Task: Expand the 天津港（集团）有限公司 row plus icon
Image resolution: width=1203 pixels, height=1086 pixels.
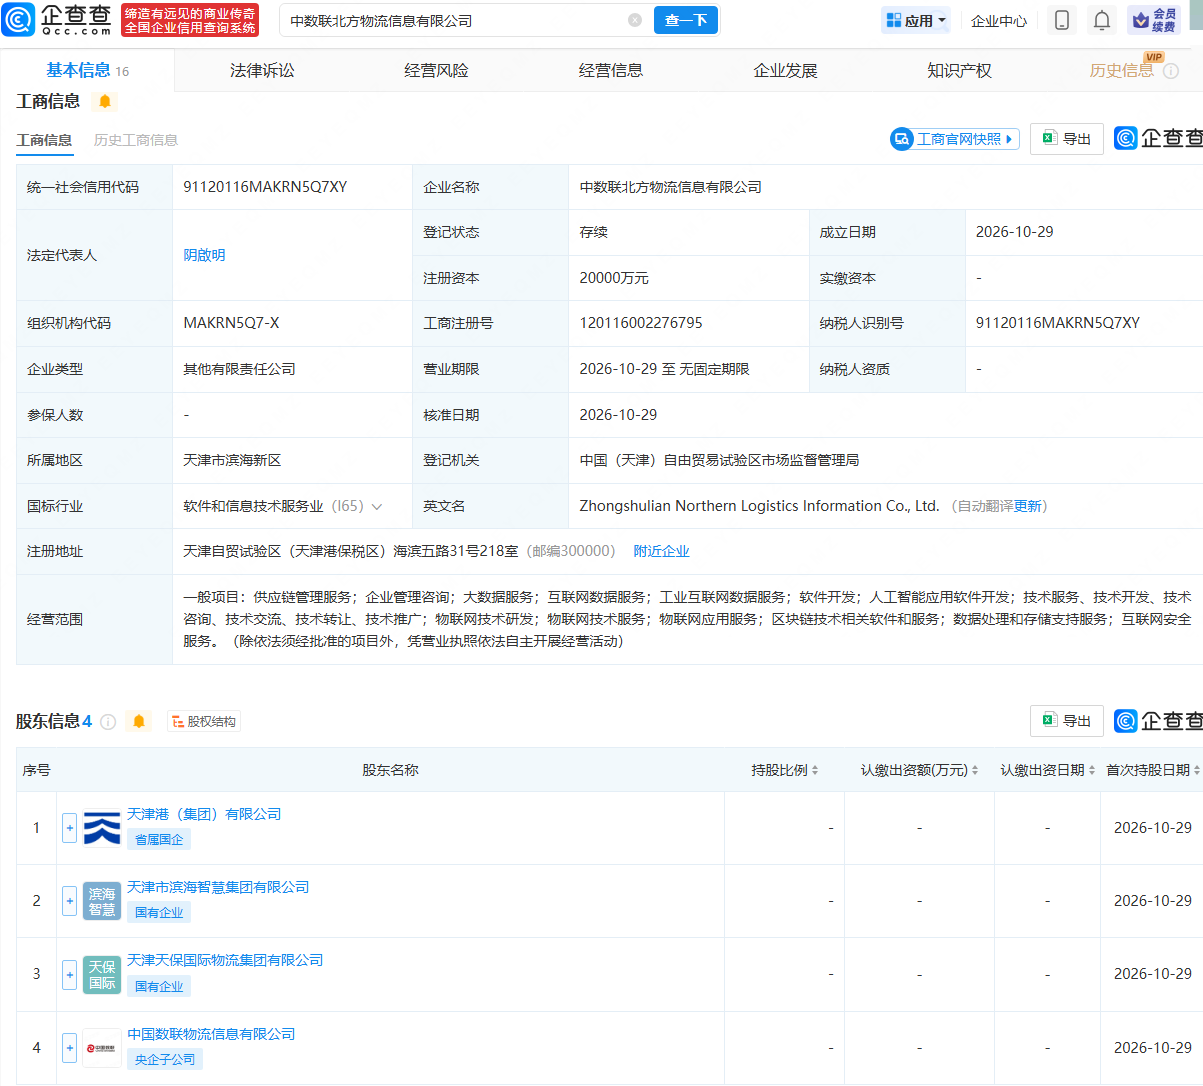Action: tap(69, 828)
